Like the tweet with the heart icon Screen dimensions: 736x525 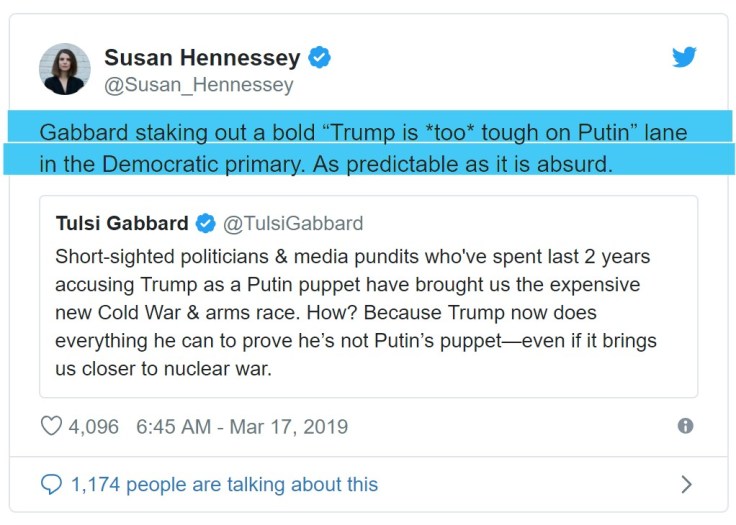(x=51, y=426)
